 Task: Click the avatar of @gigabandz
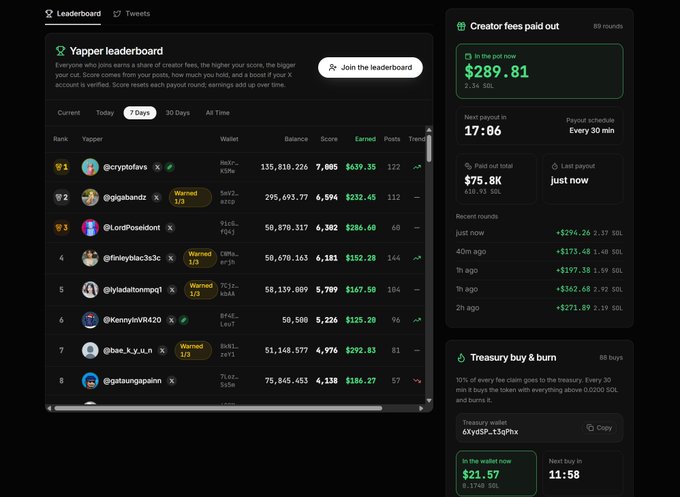[x=90, y=197]
